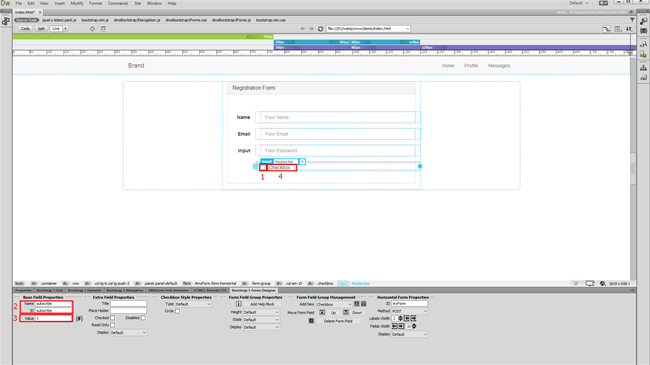Click the move down arrow icon before Down

tap(346, 312)
